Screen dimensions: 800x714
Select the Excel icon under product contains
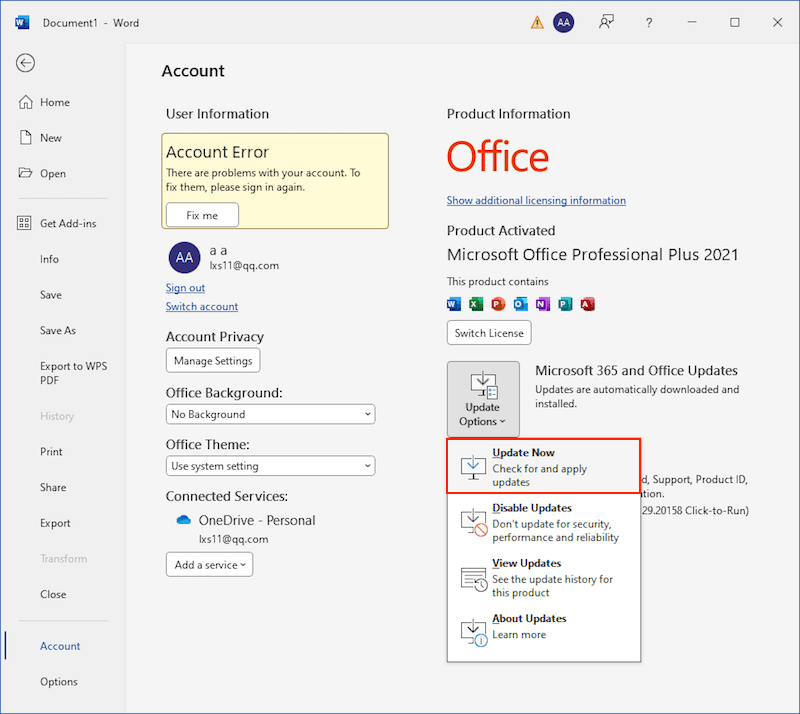(476, 304)
